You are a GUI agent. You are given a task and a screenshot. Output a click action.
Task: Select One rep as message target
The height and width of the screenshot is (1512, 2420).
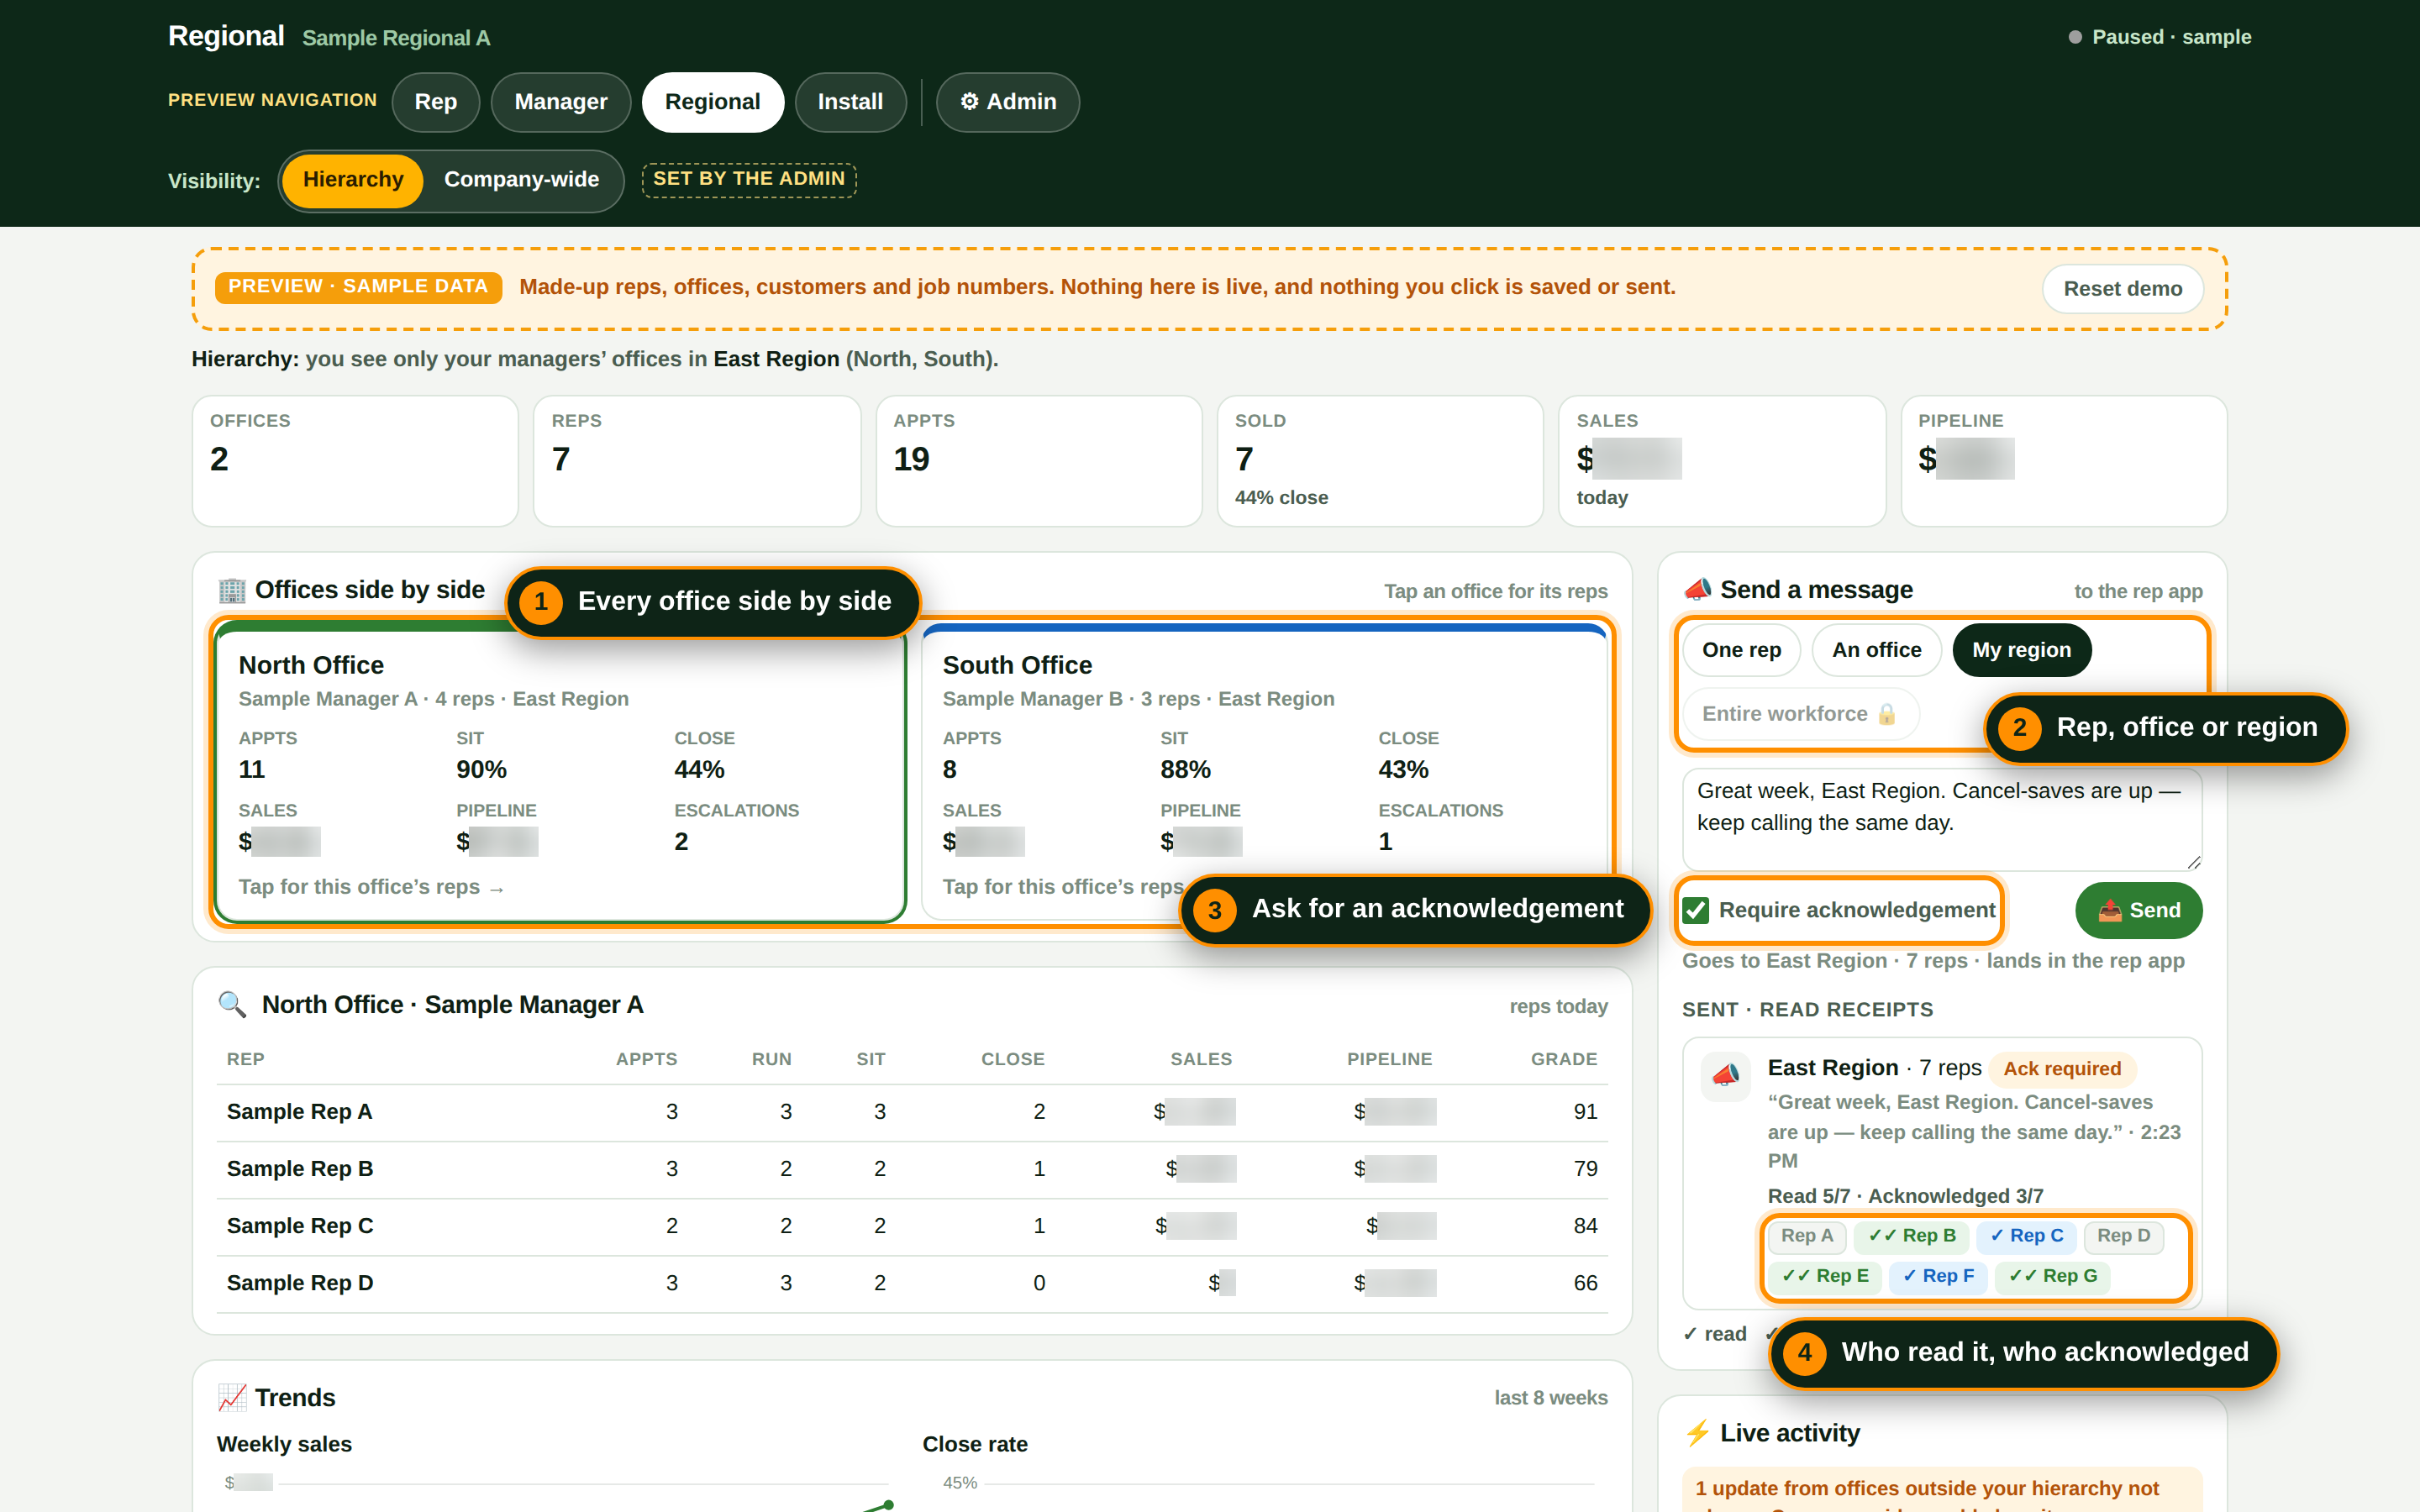point(1741,650)
